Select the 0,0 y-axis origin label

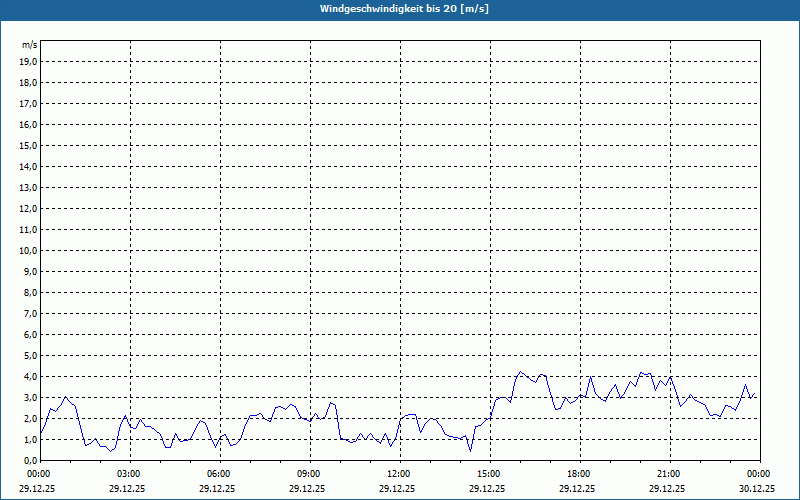click(x=30, y=460)
